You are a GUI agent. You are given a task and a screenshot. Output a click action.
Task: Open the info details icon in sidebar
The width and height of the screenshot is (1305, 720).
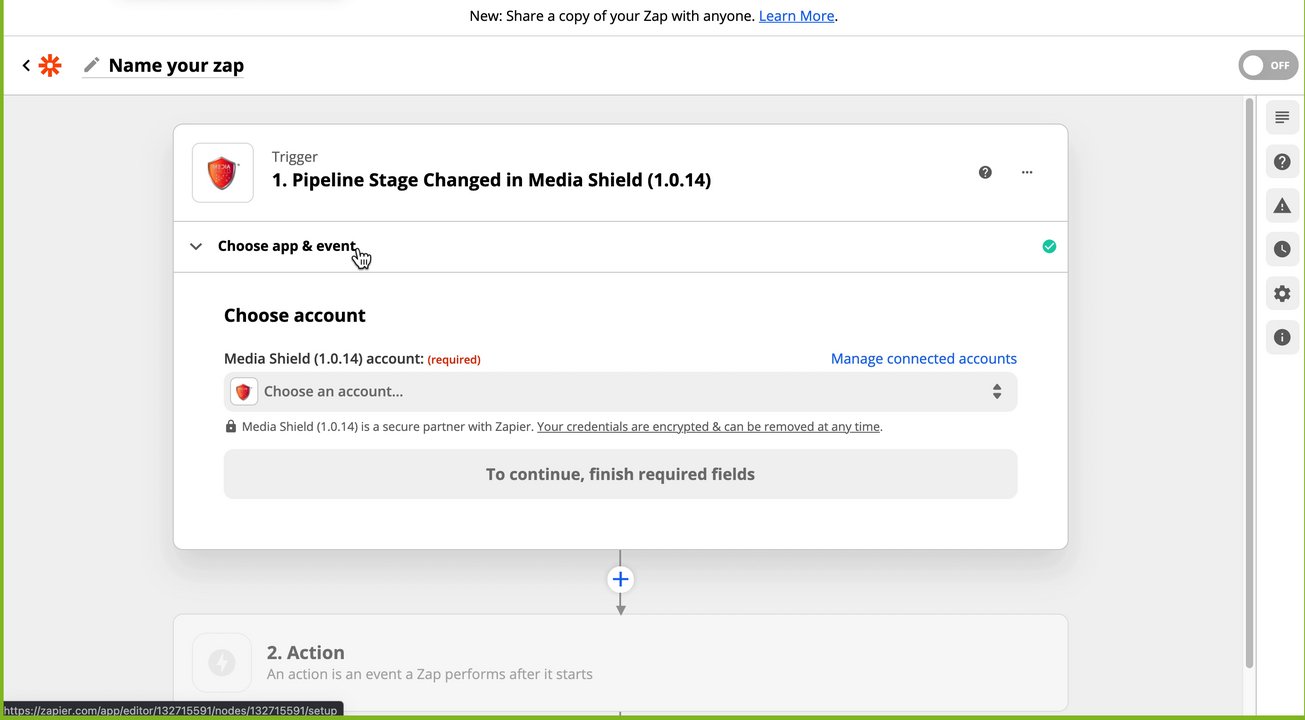coord(1282,338)
